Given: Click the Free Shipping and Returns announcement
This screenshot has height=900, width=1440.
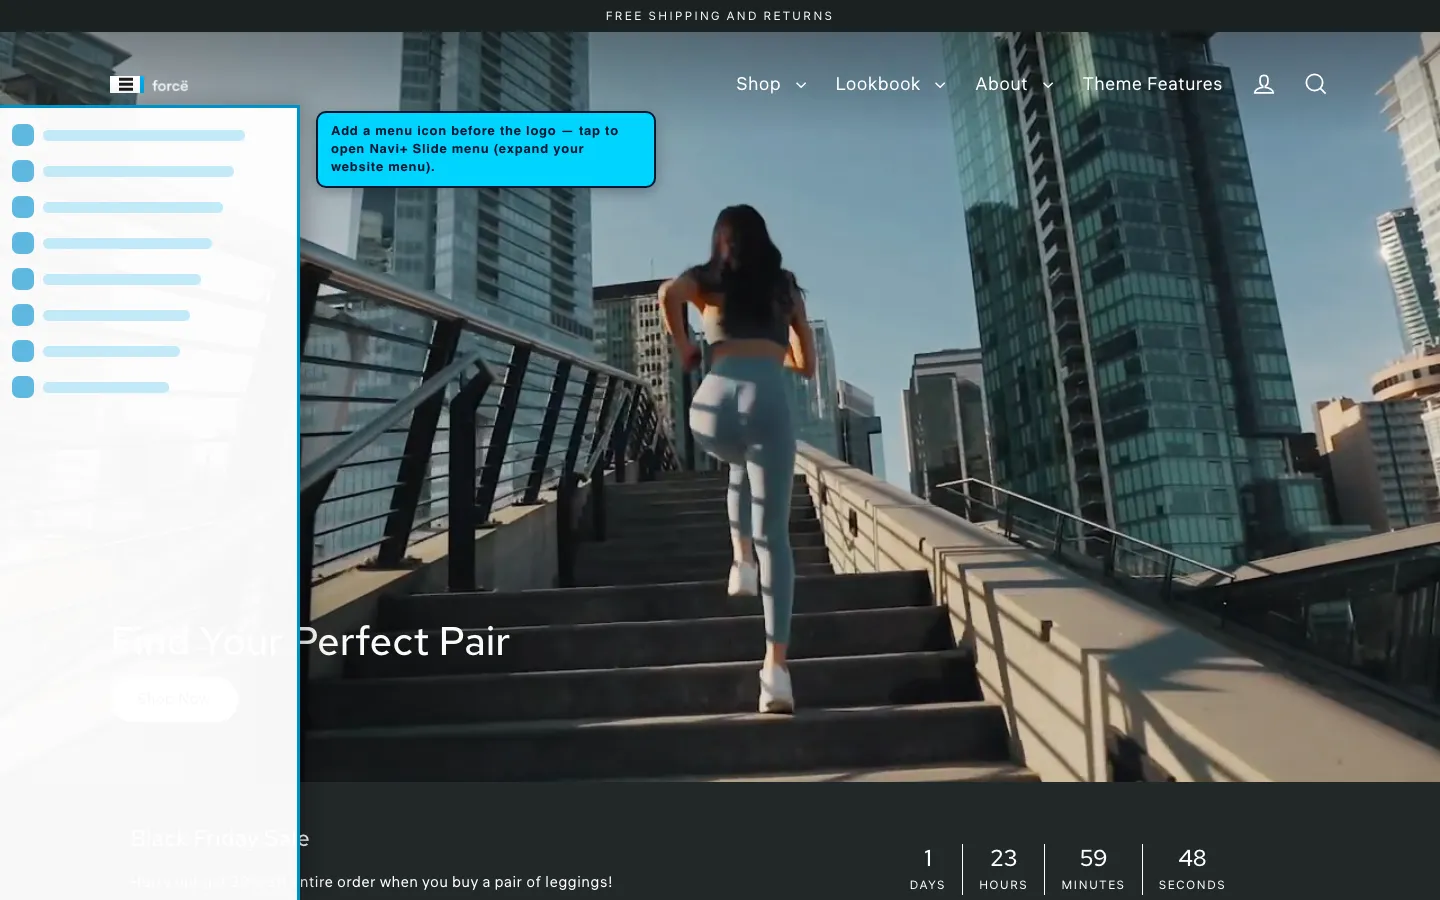Looking at the screenshot, I should tap(719, 16).
